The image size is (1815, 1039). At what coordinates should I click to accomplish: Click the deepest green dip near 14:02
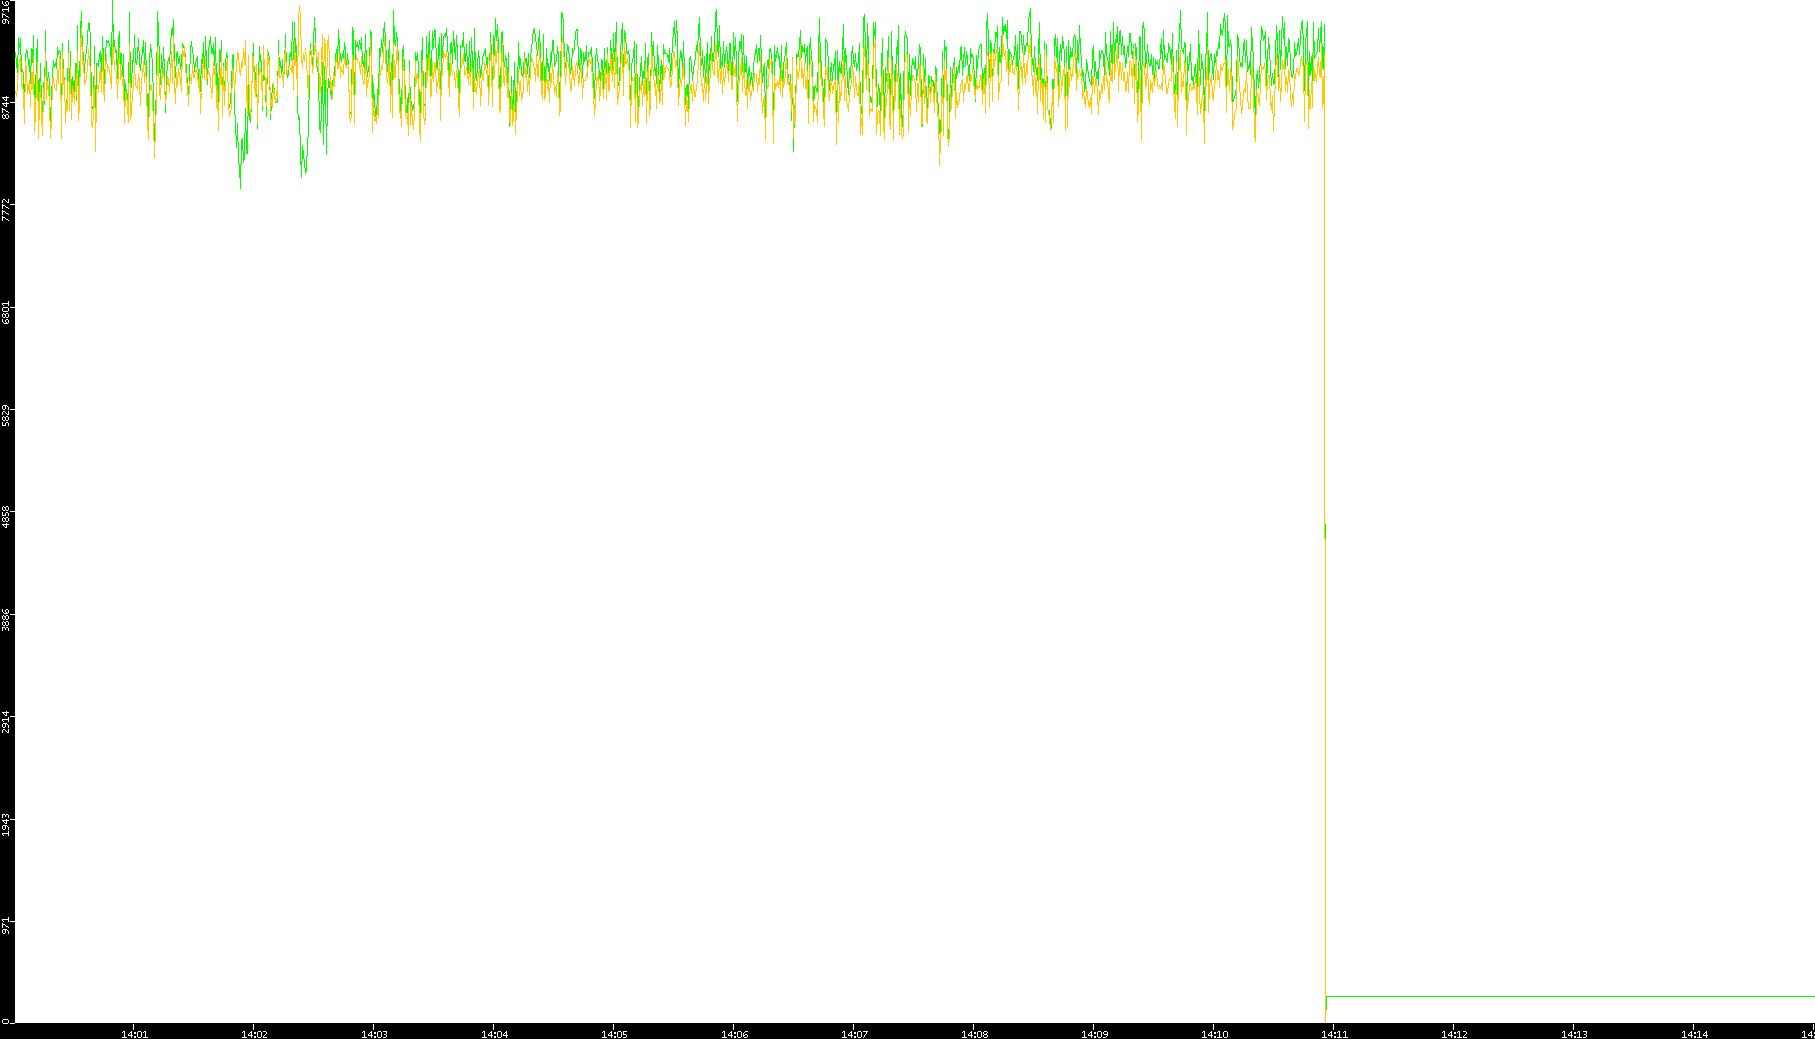tap(240, 186)
